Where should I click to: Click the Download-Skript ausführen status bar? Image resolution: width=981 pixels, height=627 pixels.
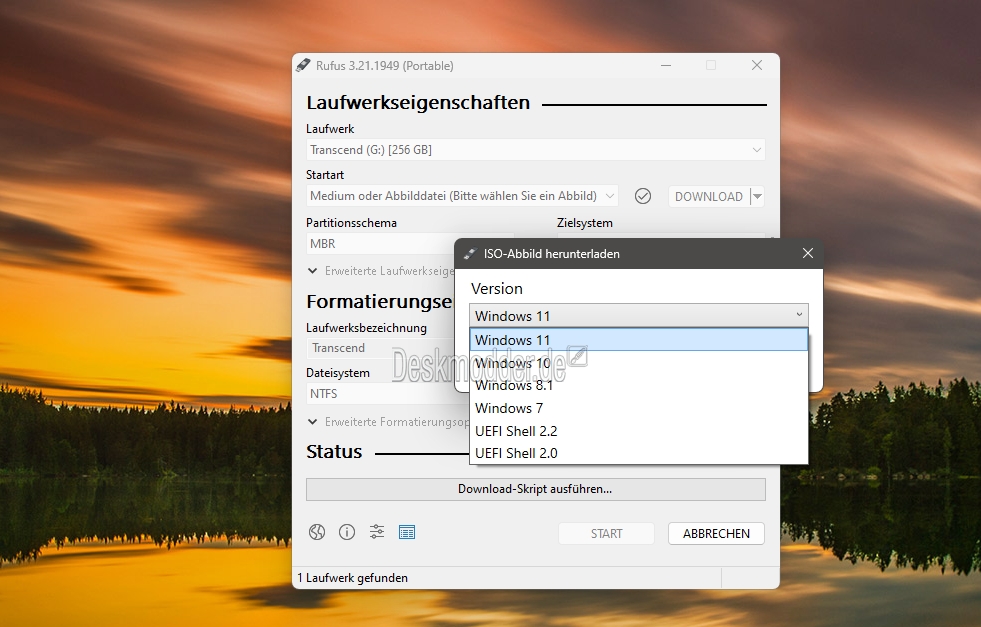(536, 489)
